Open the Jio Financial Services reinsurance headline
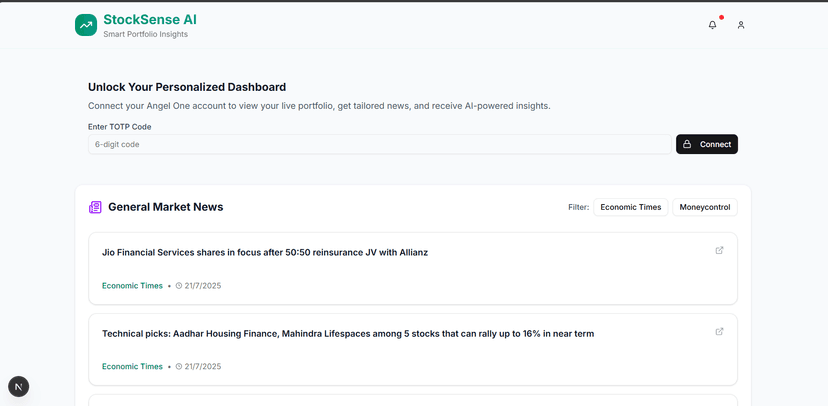The width and height of the screenshot is (828, 406). pos(265,252)
